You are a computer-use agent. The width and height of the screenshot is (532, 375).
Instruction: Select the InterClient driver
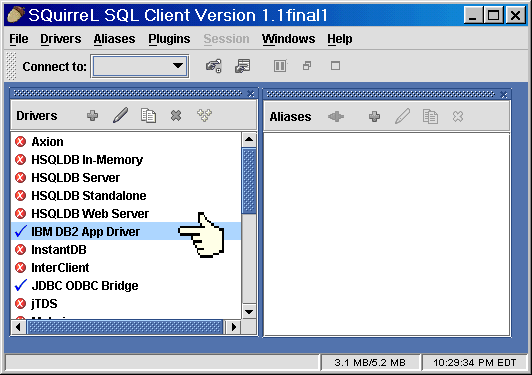[126, 267]
